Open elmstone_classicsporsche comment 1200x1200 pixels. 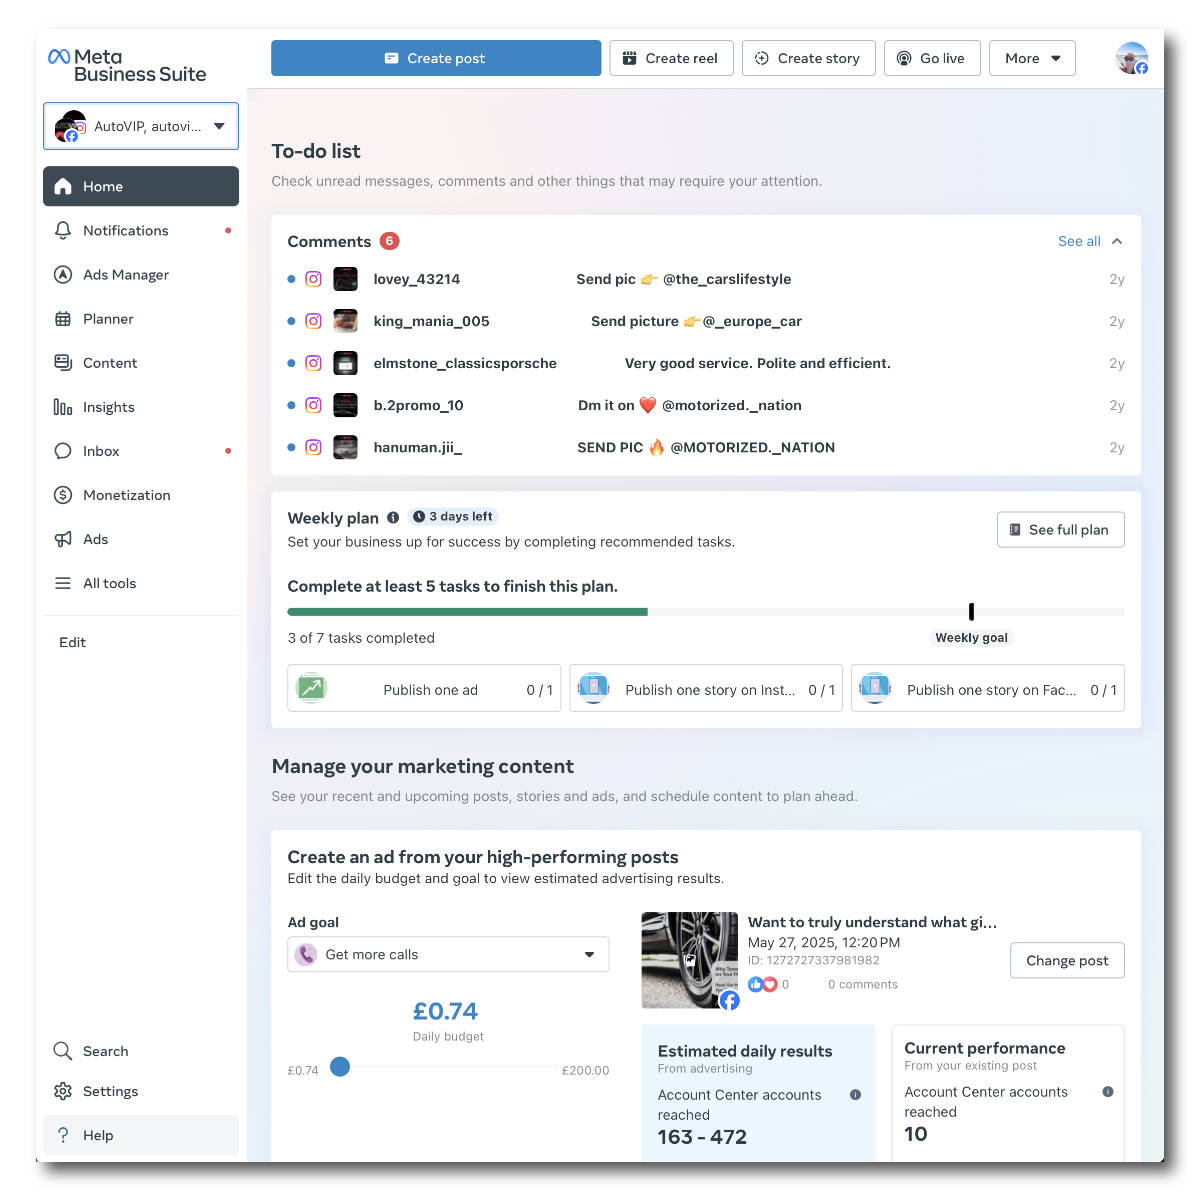[706, 363]
